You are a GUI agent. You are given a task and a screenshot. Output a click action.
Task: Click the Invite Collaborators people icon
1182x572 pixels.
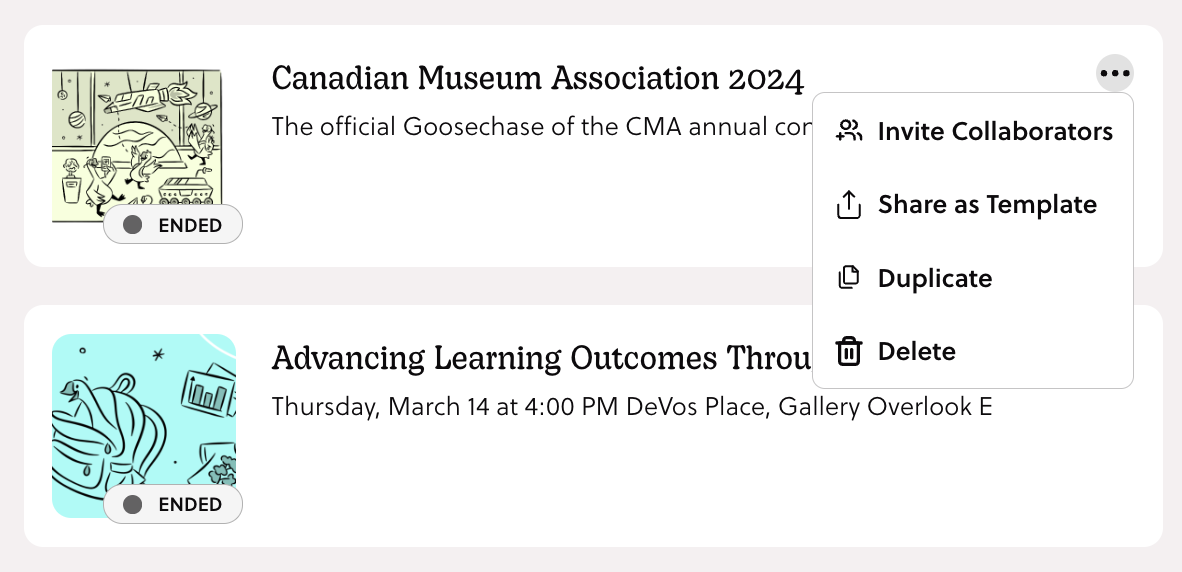point(849,131)
